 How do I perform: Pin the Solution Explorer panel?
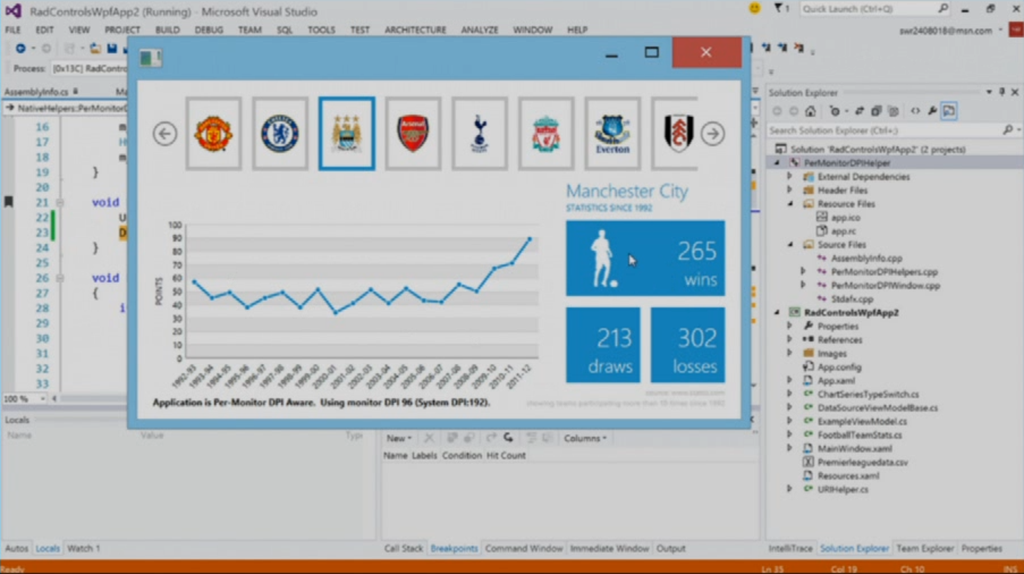point(1002,92)
